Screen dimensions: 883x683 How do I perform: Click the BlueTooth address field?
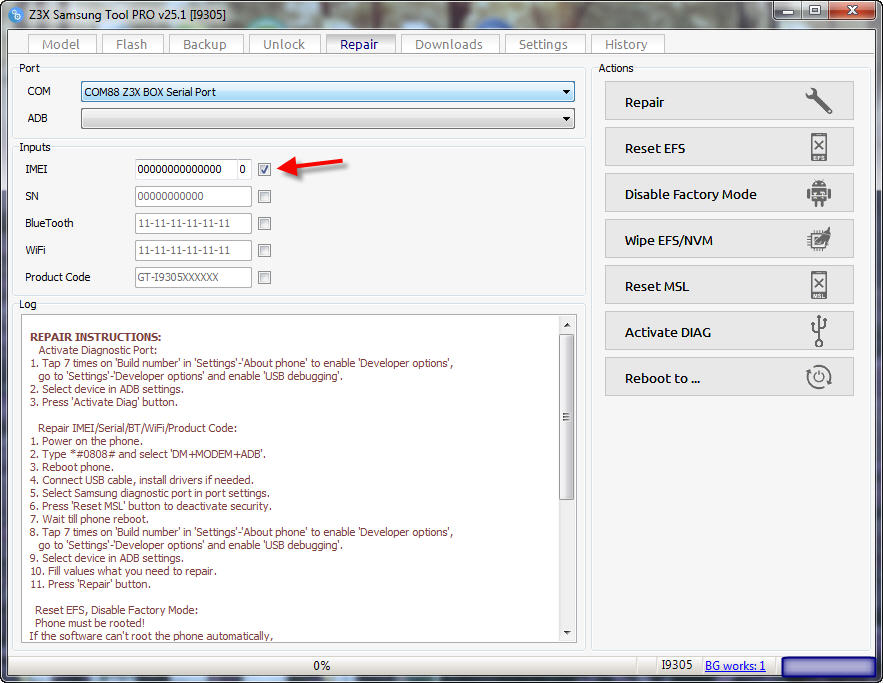pyautogui.click(x=193, y=223)
